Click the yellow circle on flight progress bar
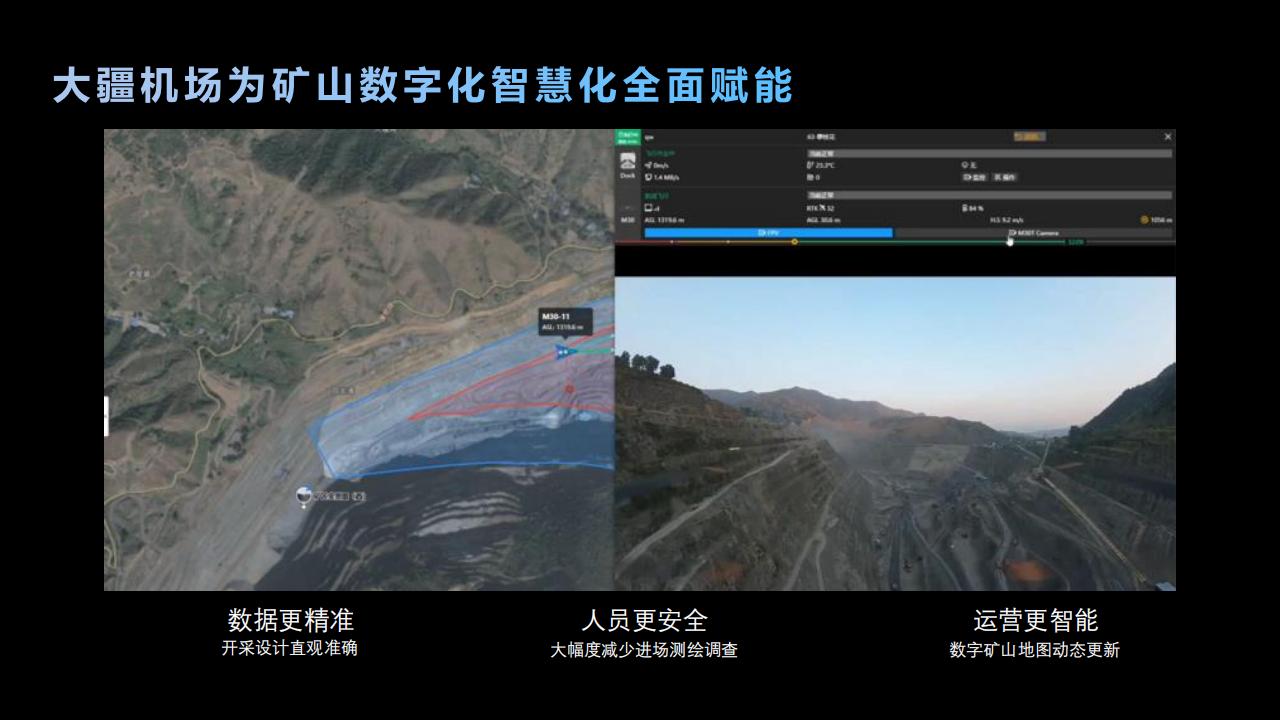1280x720 pixels. tap(794, 242)
